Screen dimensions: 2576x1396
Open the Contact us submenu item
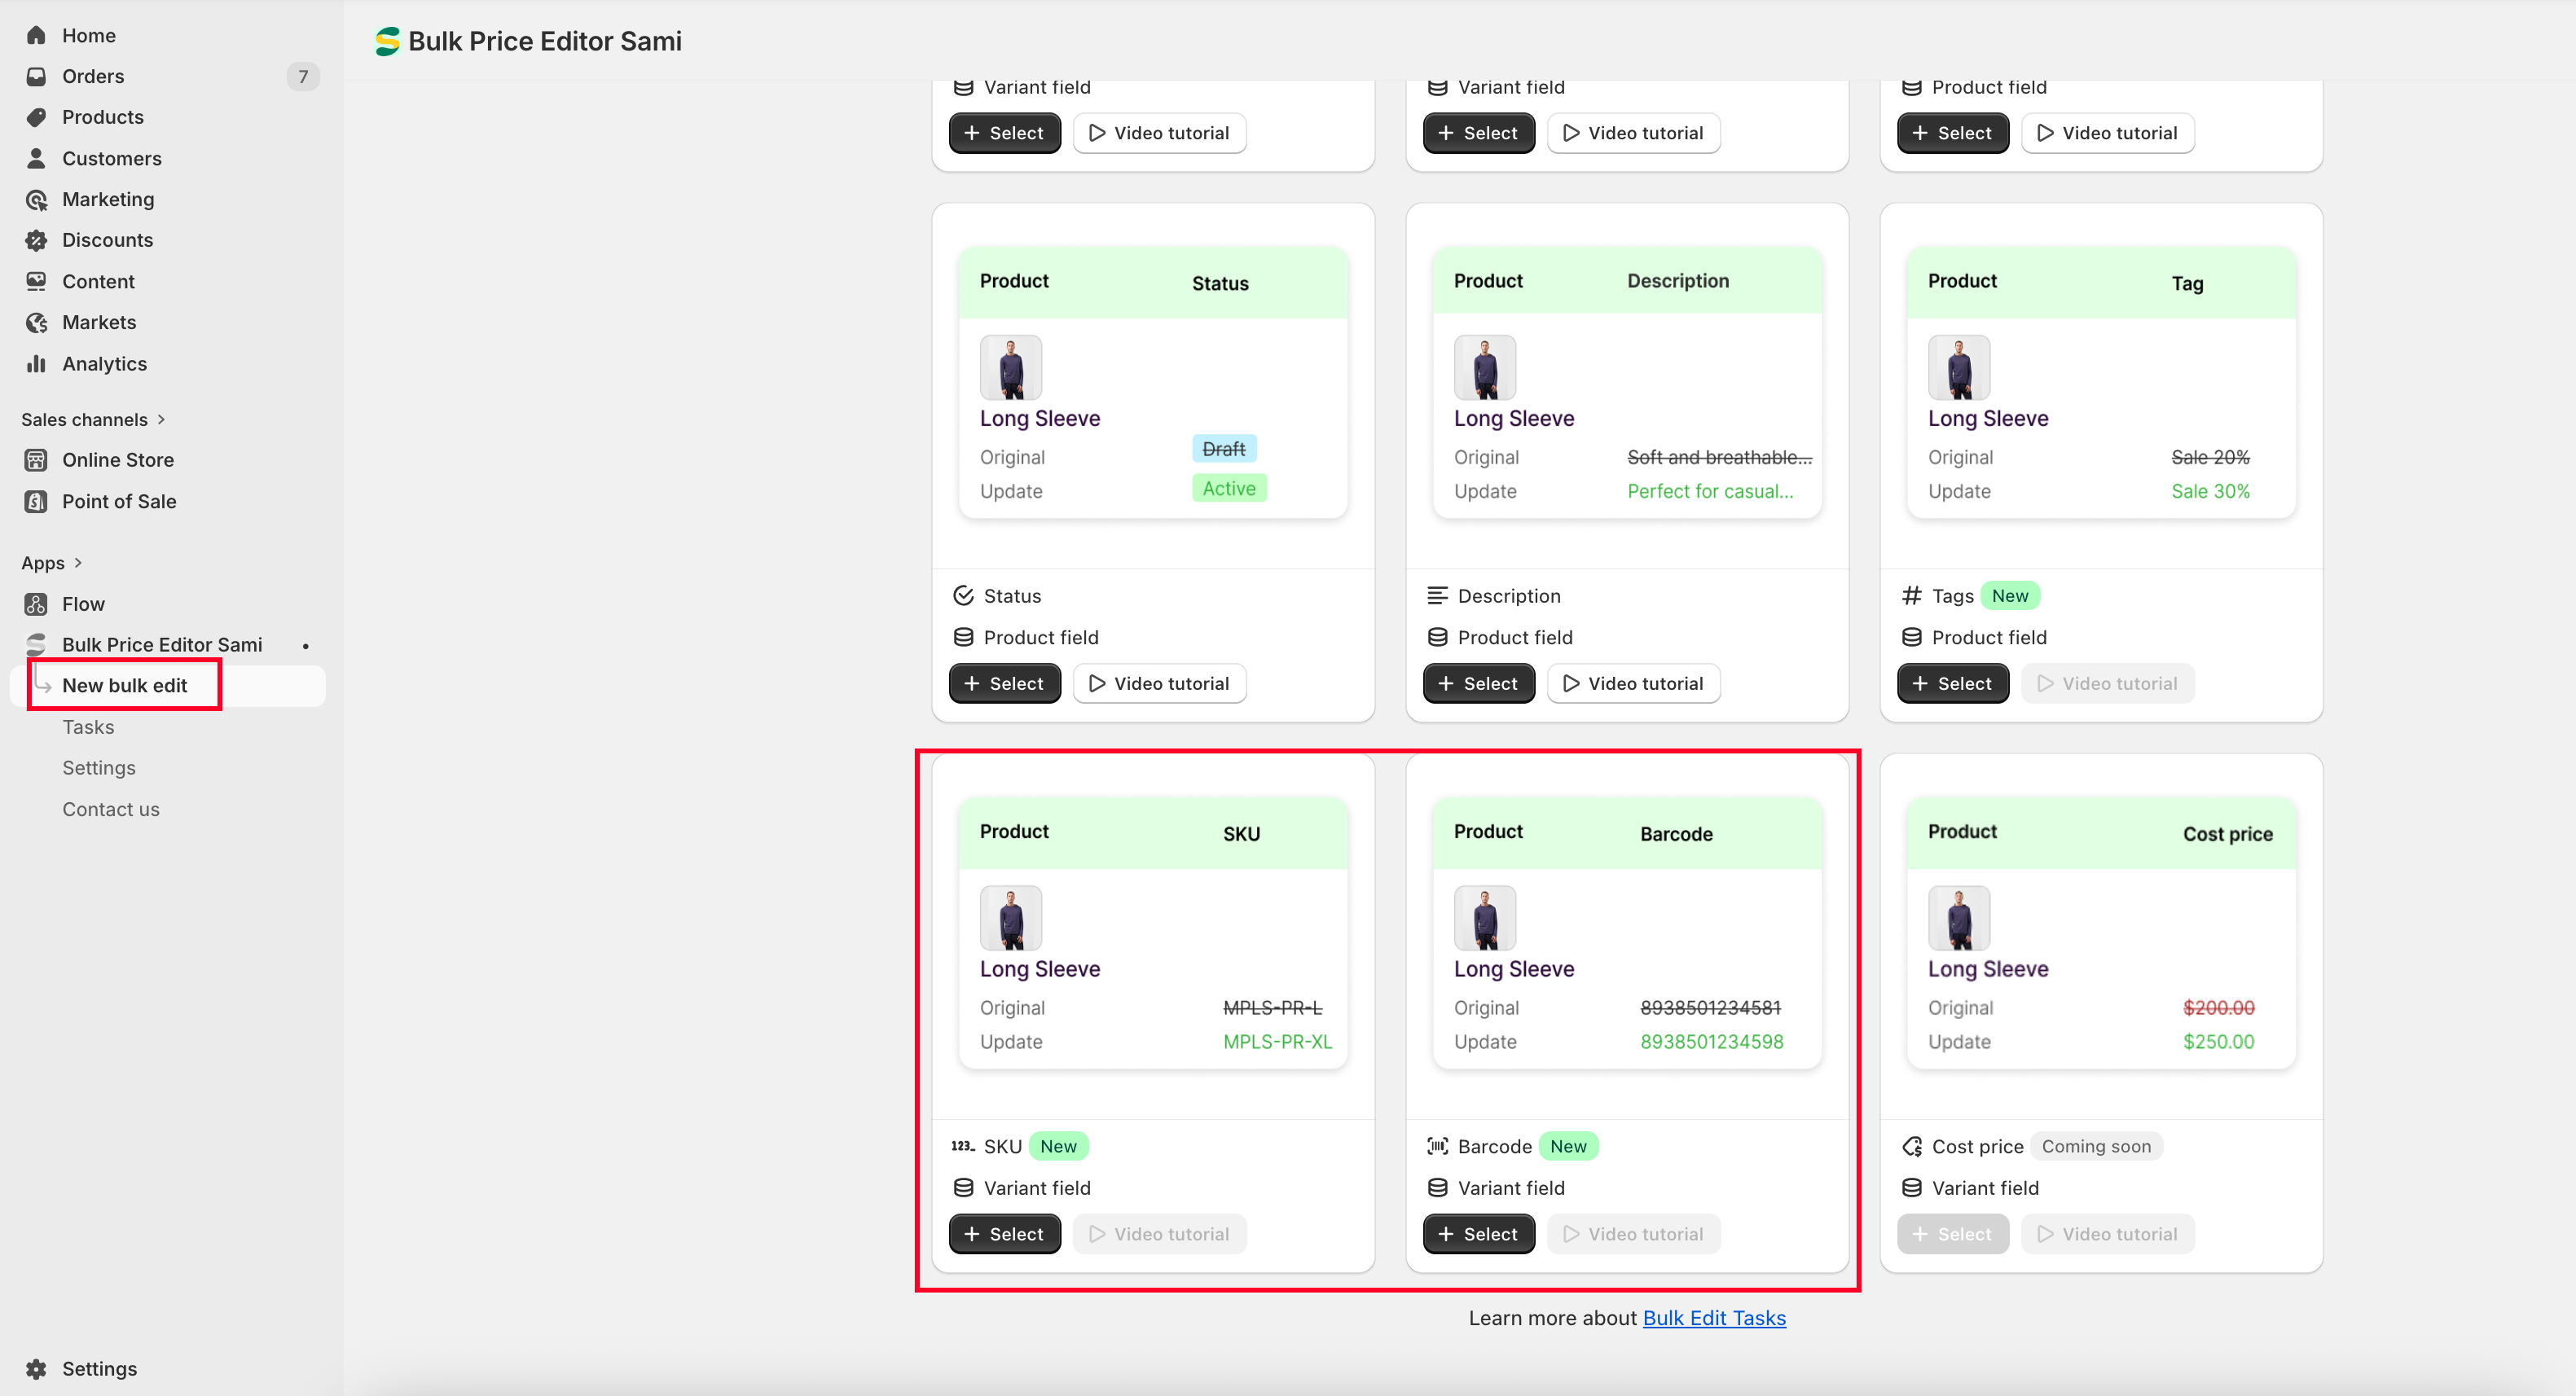click(111, 809)
